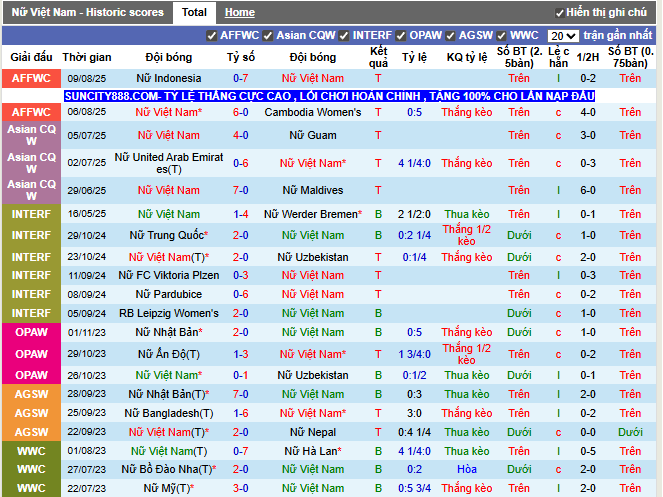Select the Nữ Indonesia team name

(168, 78)
